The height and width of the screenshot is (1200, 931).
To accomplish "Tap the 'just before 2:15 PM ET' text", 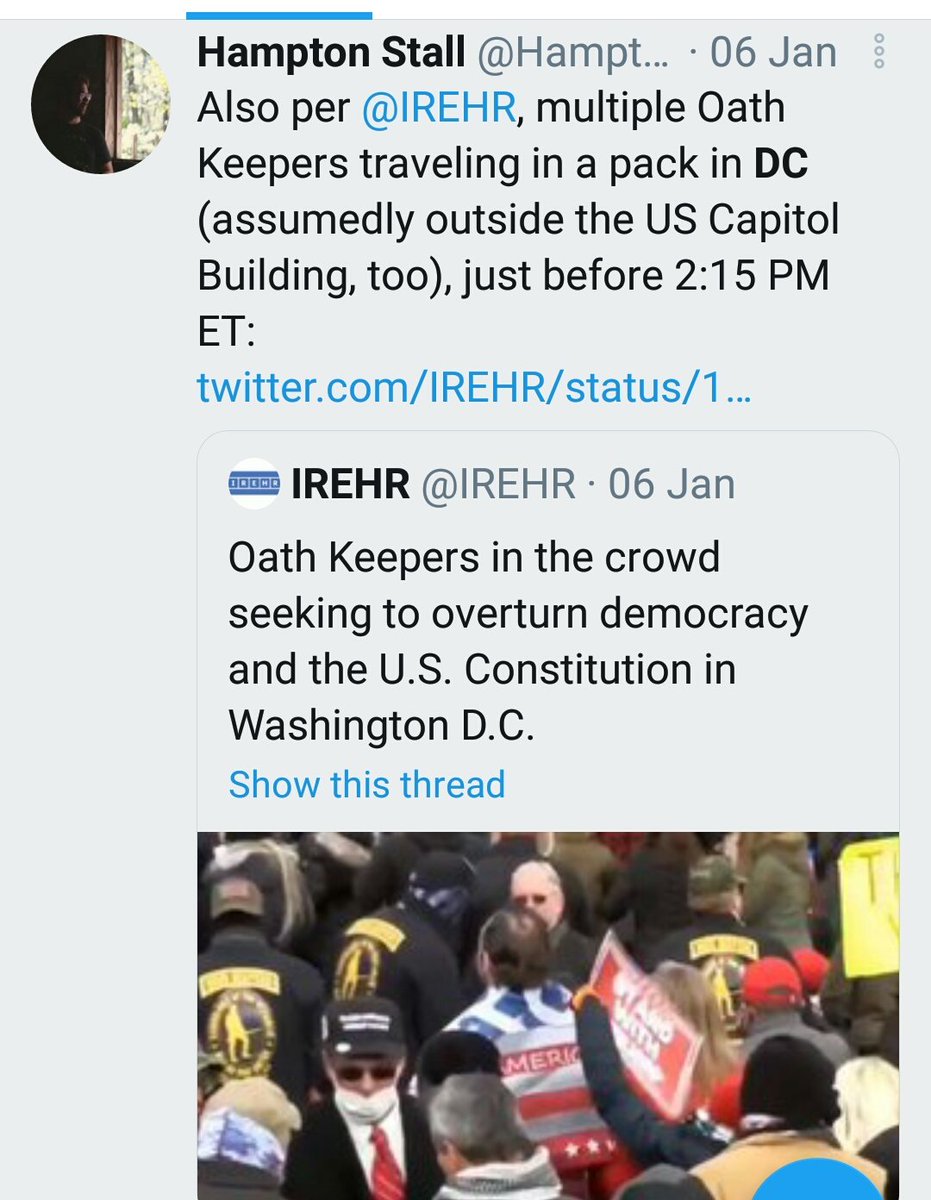I will click(x=620, y=276).
